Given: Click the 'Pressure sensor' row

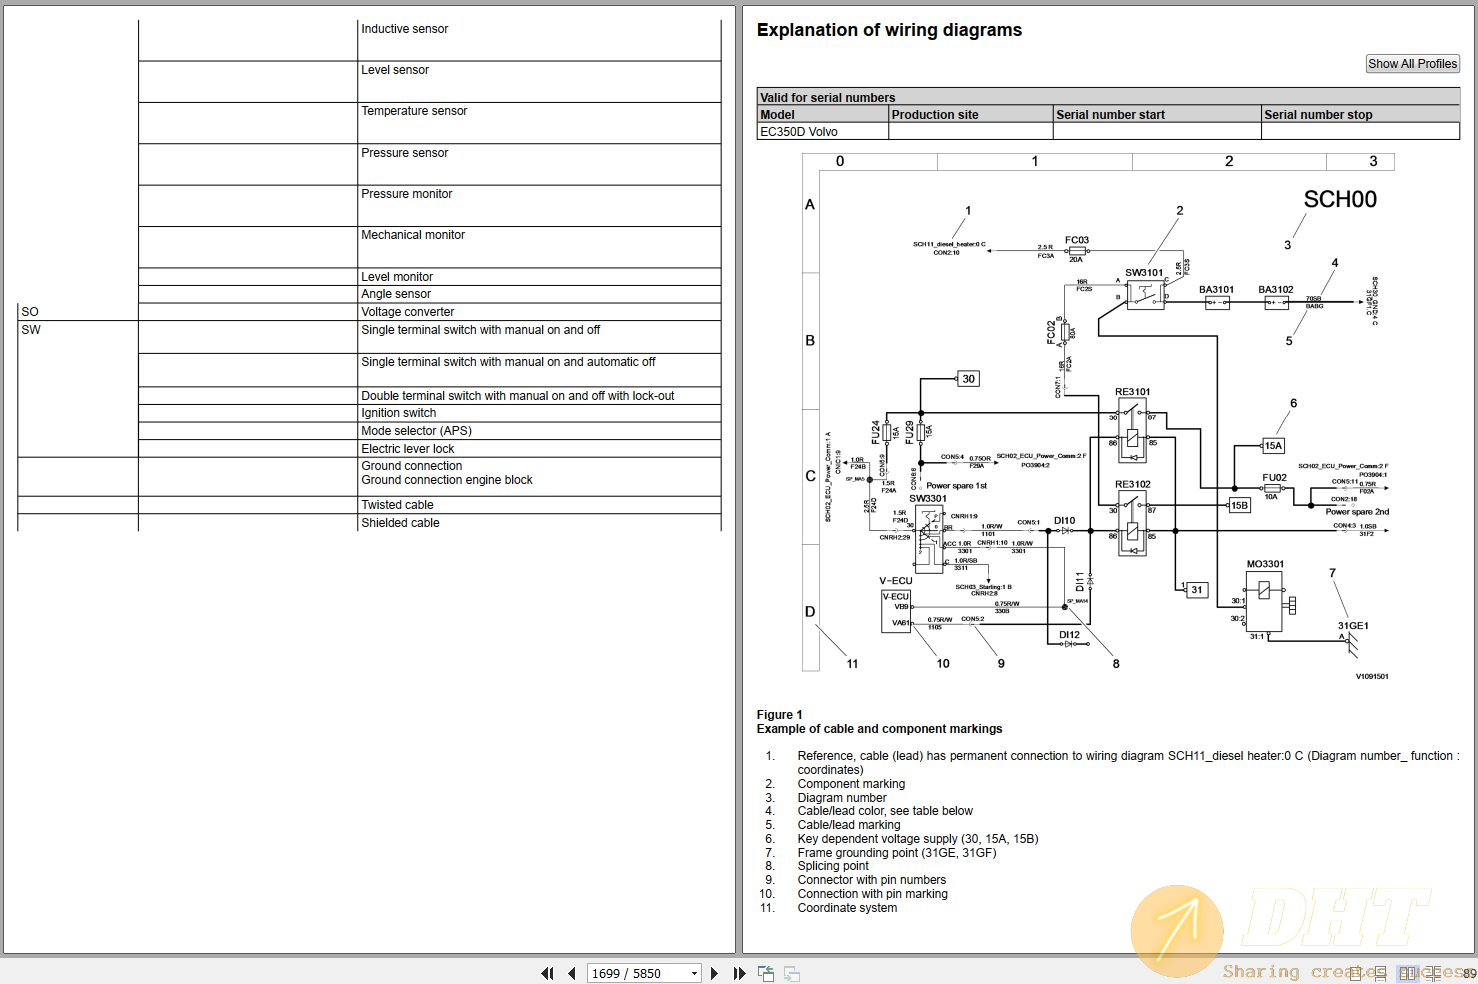Looking at the screenshot, I should [539, 164].
